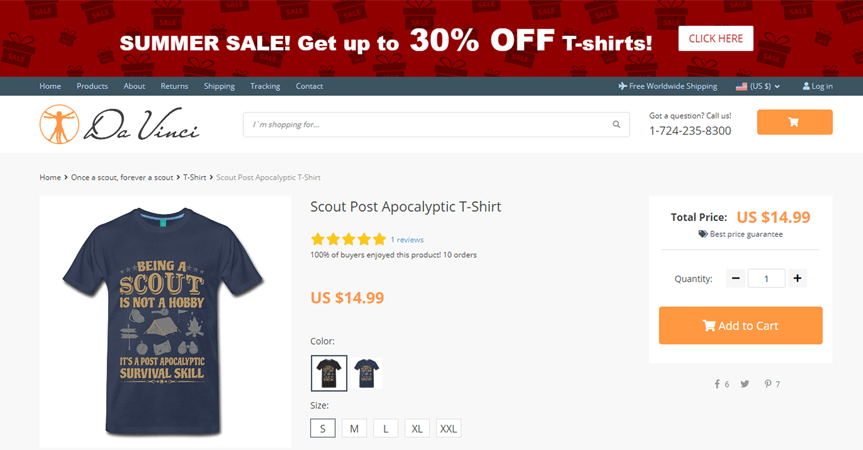Click the five-star rating icons
The image size is (863, 450).
tap(348, 240)
